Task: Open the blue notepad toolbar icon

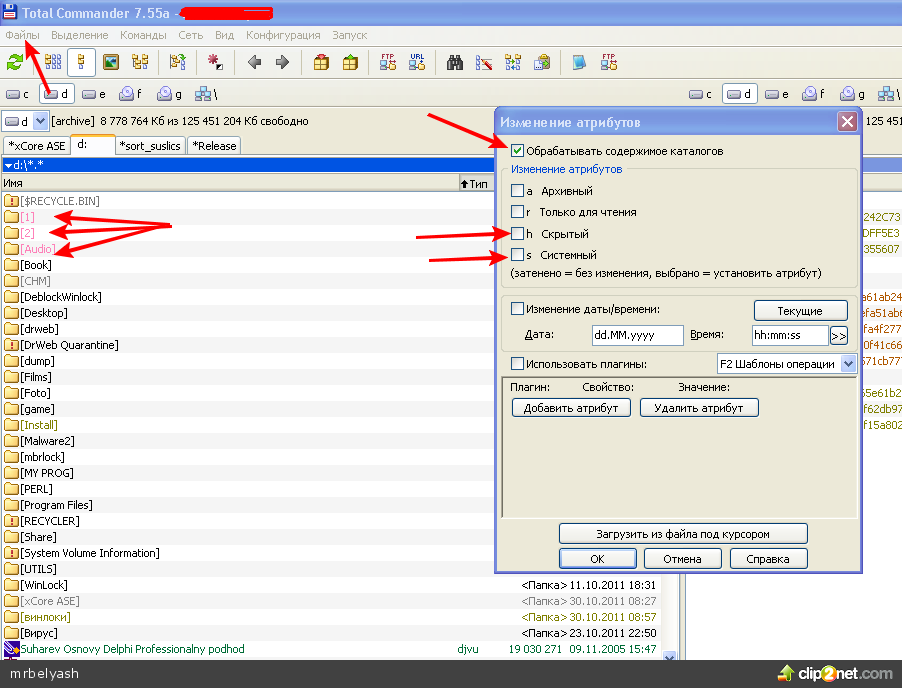Action: click(x=579, y=62)
